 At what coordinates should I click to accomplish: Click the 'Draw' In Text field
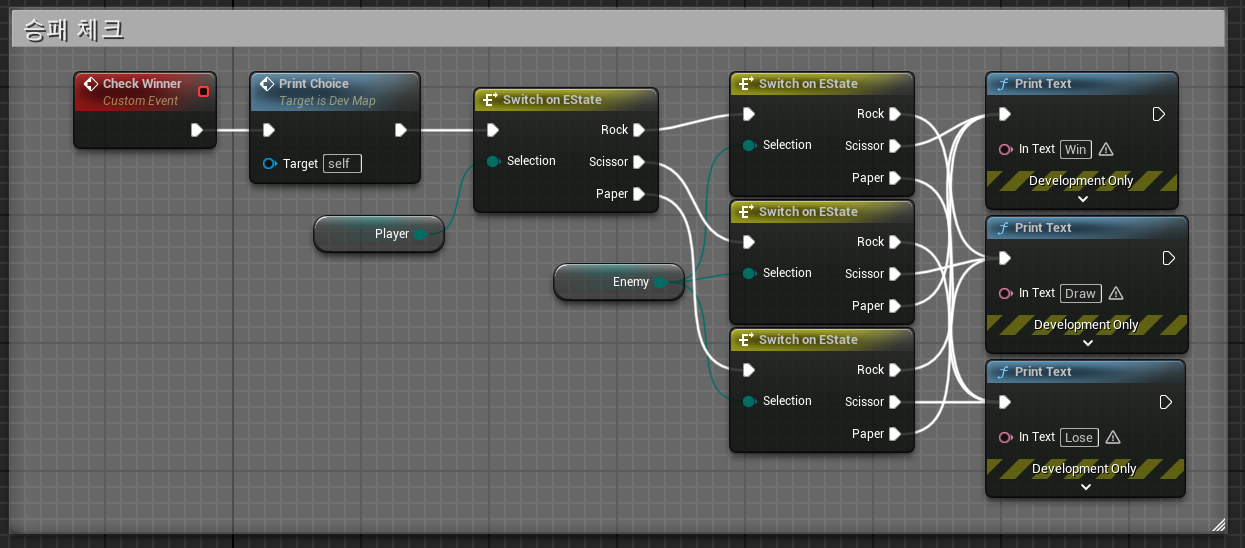[1080, 293]
